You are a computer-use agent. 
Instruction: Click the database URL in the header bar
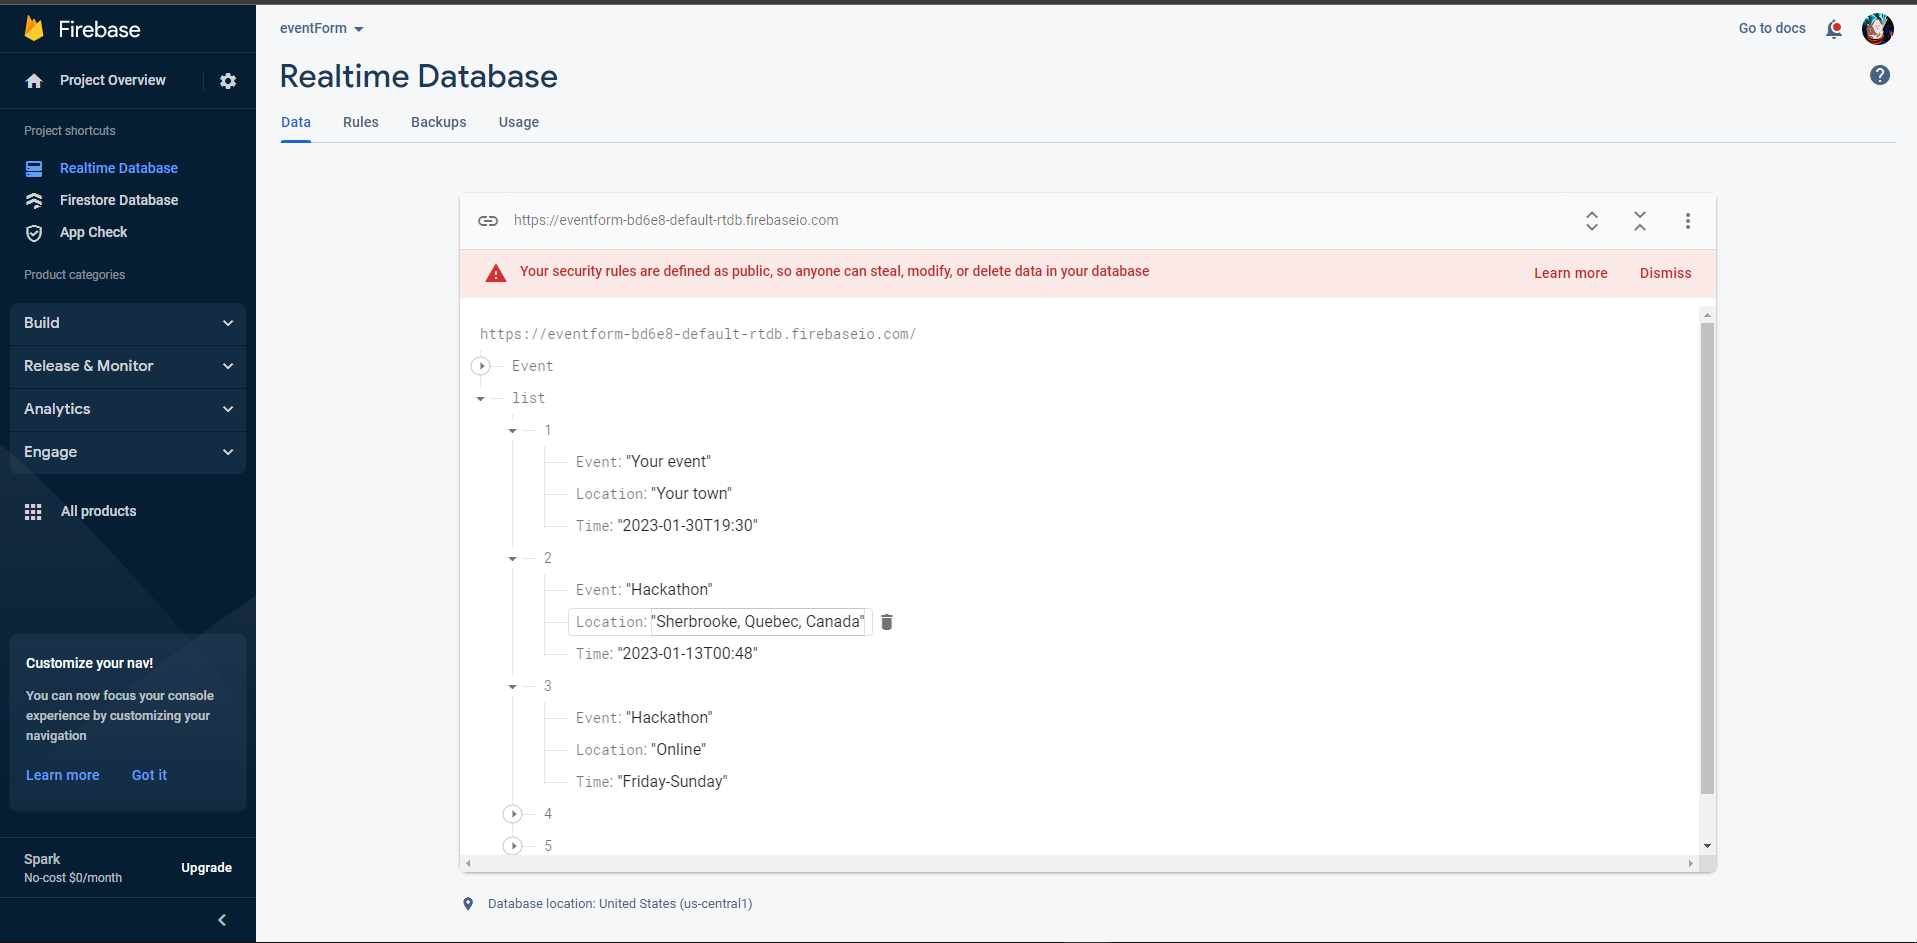(676, 220)
